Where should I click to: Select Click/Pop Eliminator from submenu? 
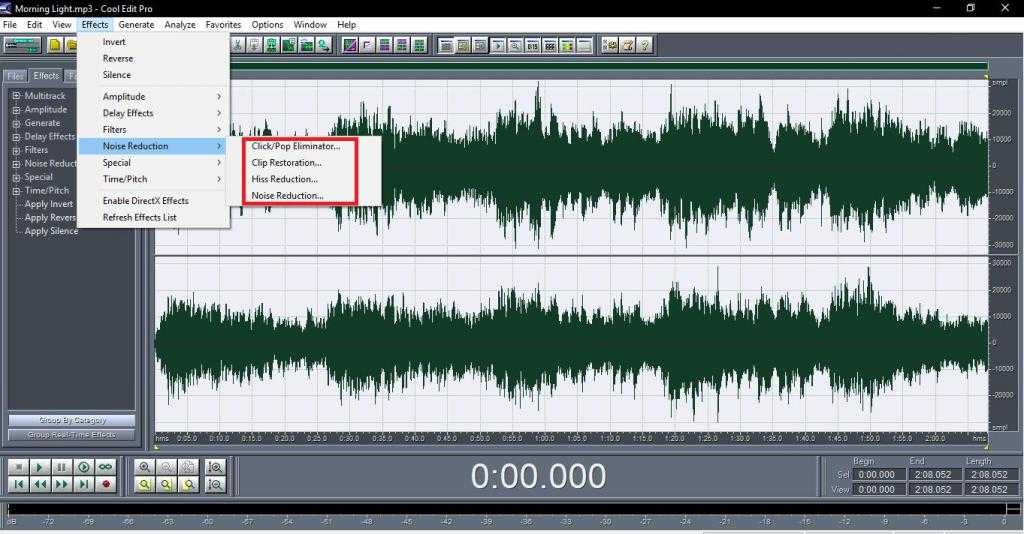(295, 146)
